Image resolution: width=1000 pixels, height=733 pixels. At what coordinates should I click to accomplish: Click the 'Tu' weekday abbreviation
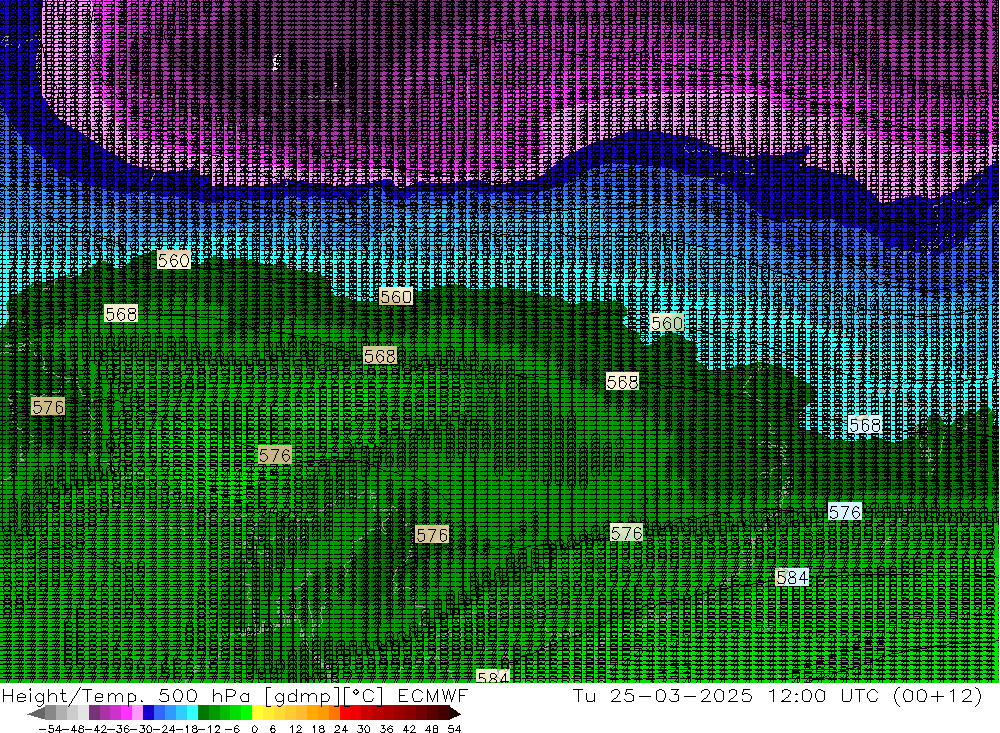click(x=584, y=695)
